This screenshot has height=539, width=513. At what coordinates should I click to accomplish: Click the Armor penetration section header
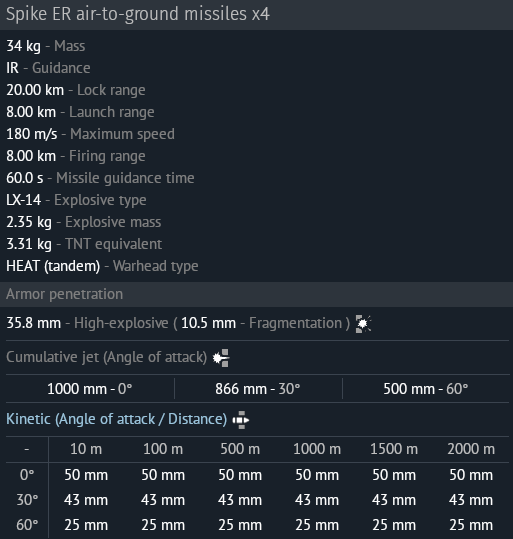click(256, 294)
